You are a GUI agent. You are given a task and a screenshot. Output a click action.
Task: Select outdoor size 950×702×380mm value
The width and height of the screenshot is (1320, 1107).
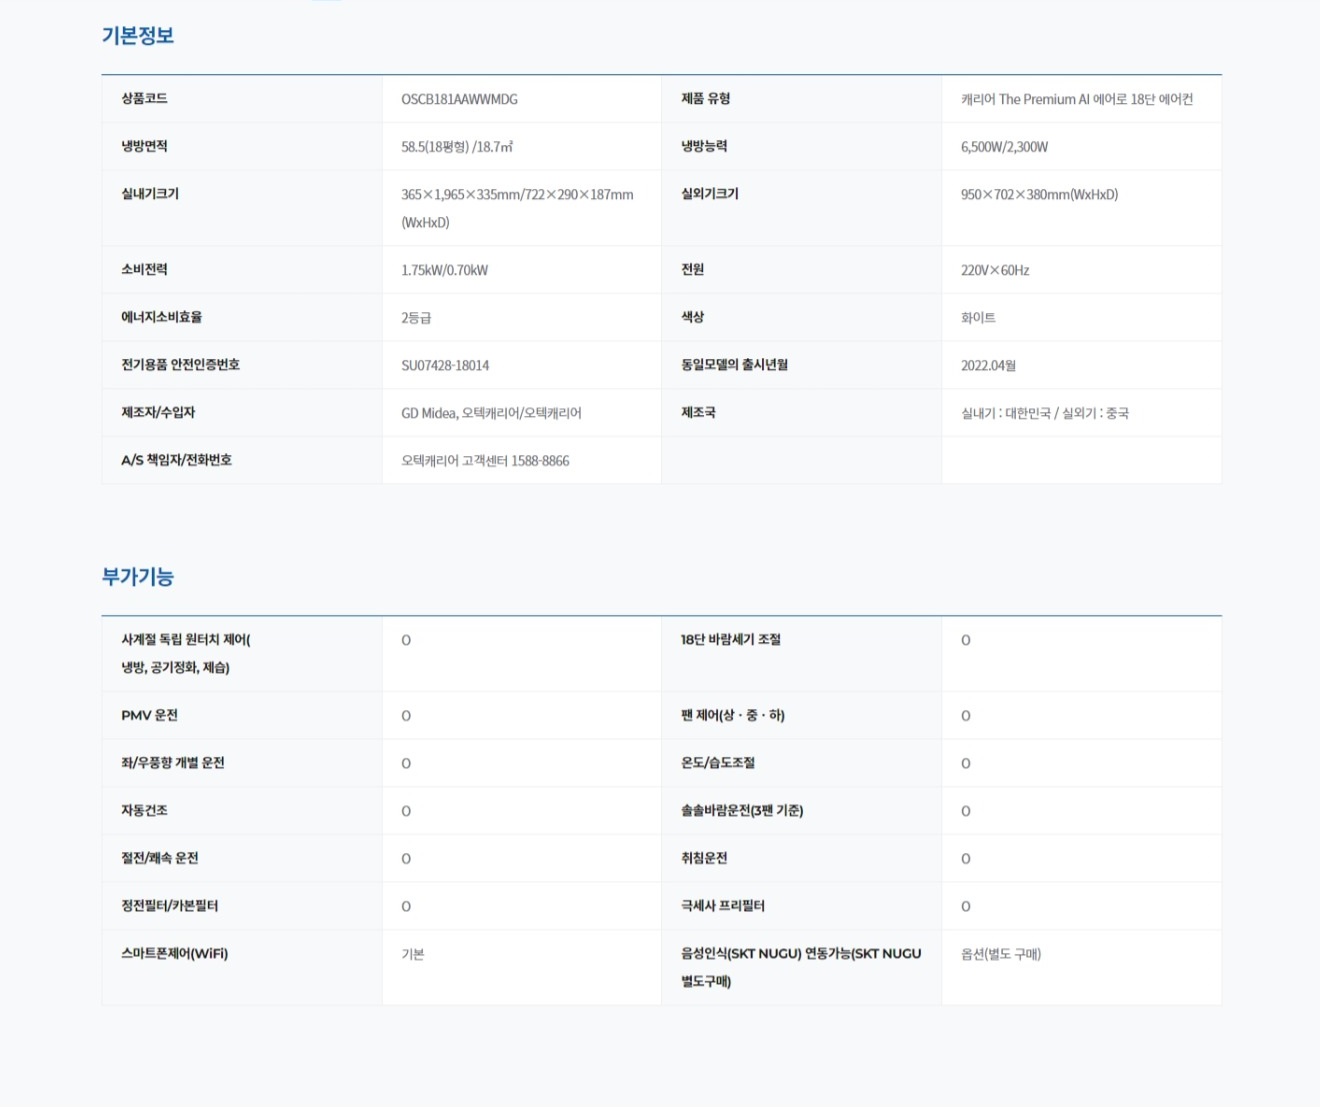(x=1039, y=194)
